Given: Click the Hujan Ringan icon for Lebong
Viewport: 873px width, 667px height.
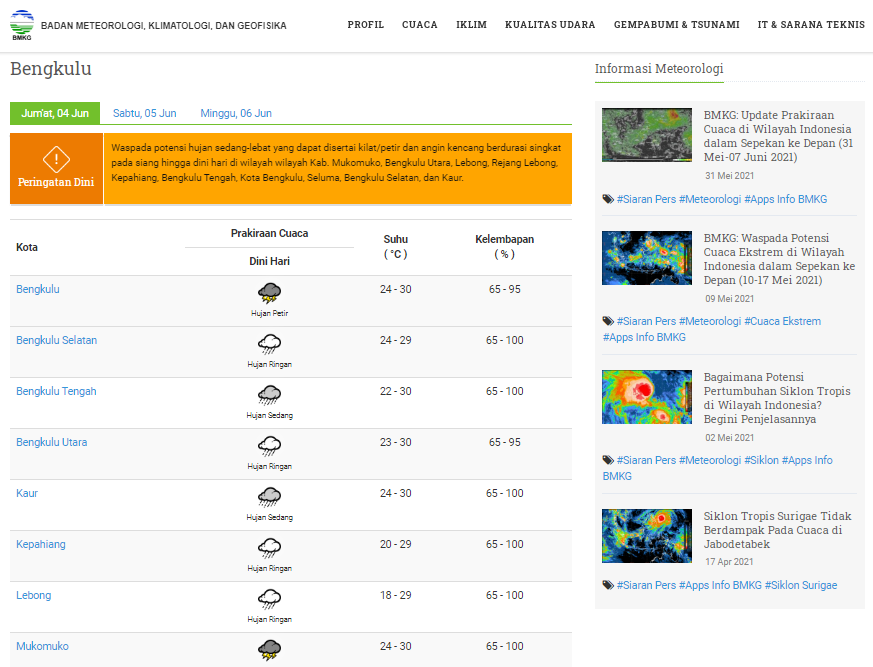Looking at the screenshot, I should [269, 599].
